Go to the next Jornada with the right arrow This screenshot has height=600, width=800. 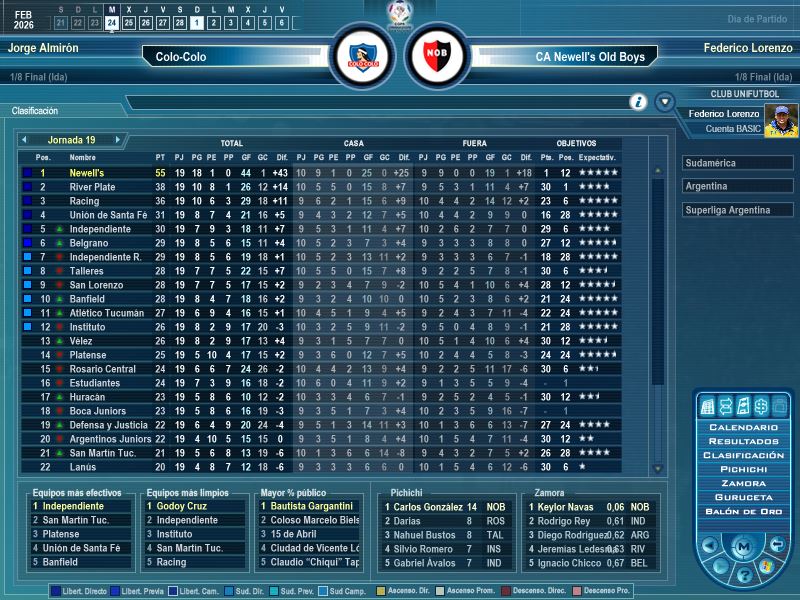point(117,140)
